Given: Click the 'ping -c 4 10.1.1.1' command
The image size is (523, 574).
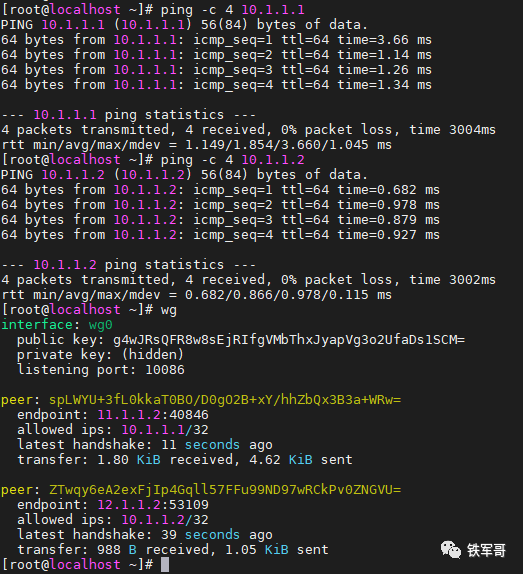Looking at the screenshot, I should click(x=233, y=10).
